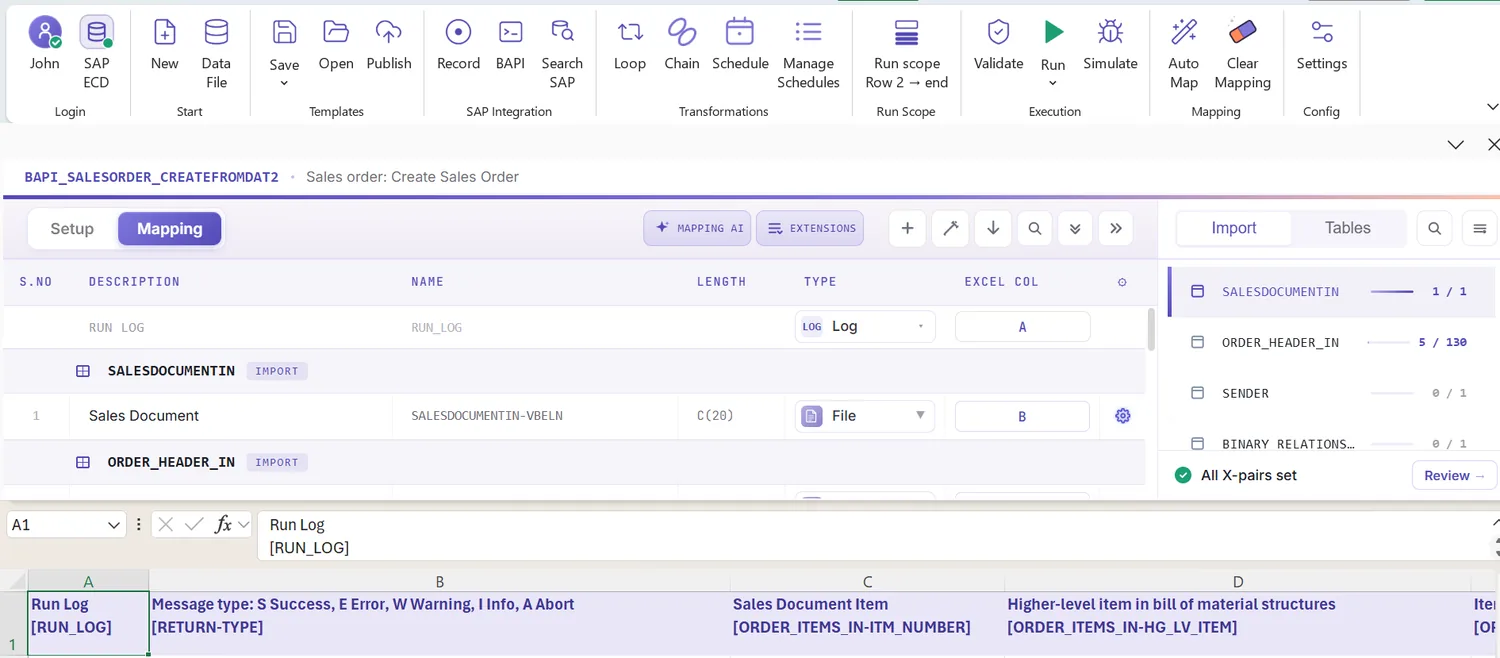Expand all with double down chevrons
Image resolution: width=1500 pixels, height=658 pixels.
click(1075, 228)
